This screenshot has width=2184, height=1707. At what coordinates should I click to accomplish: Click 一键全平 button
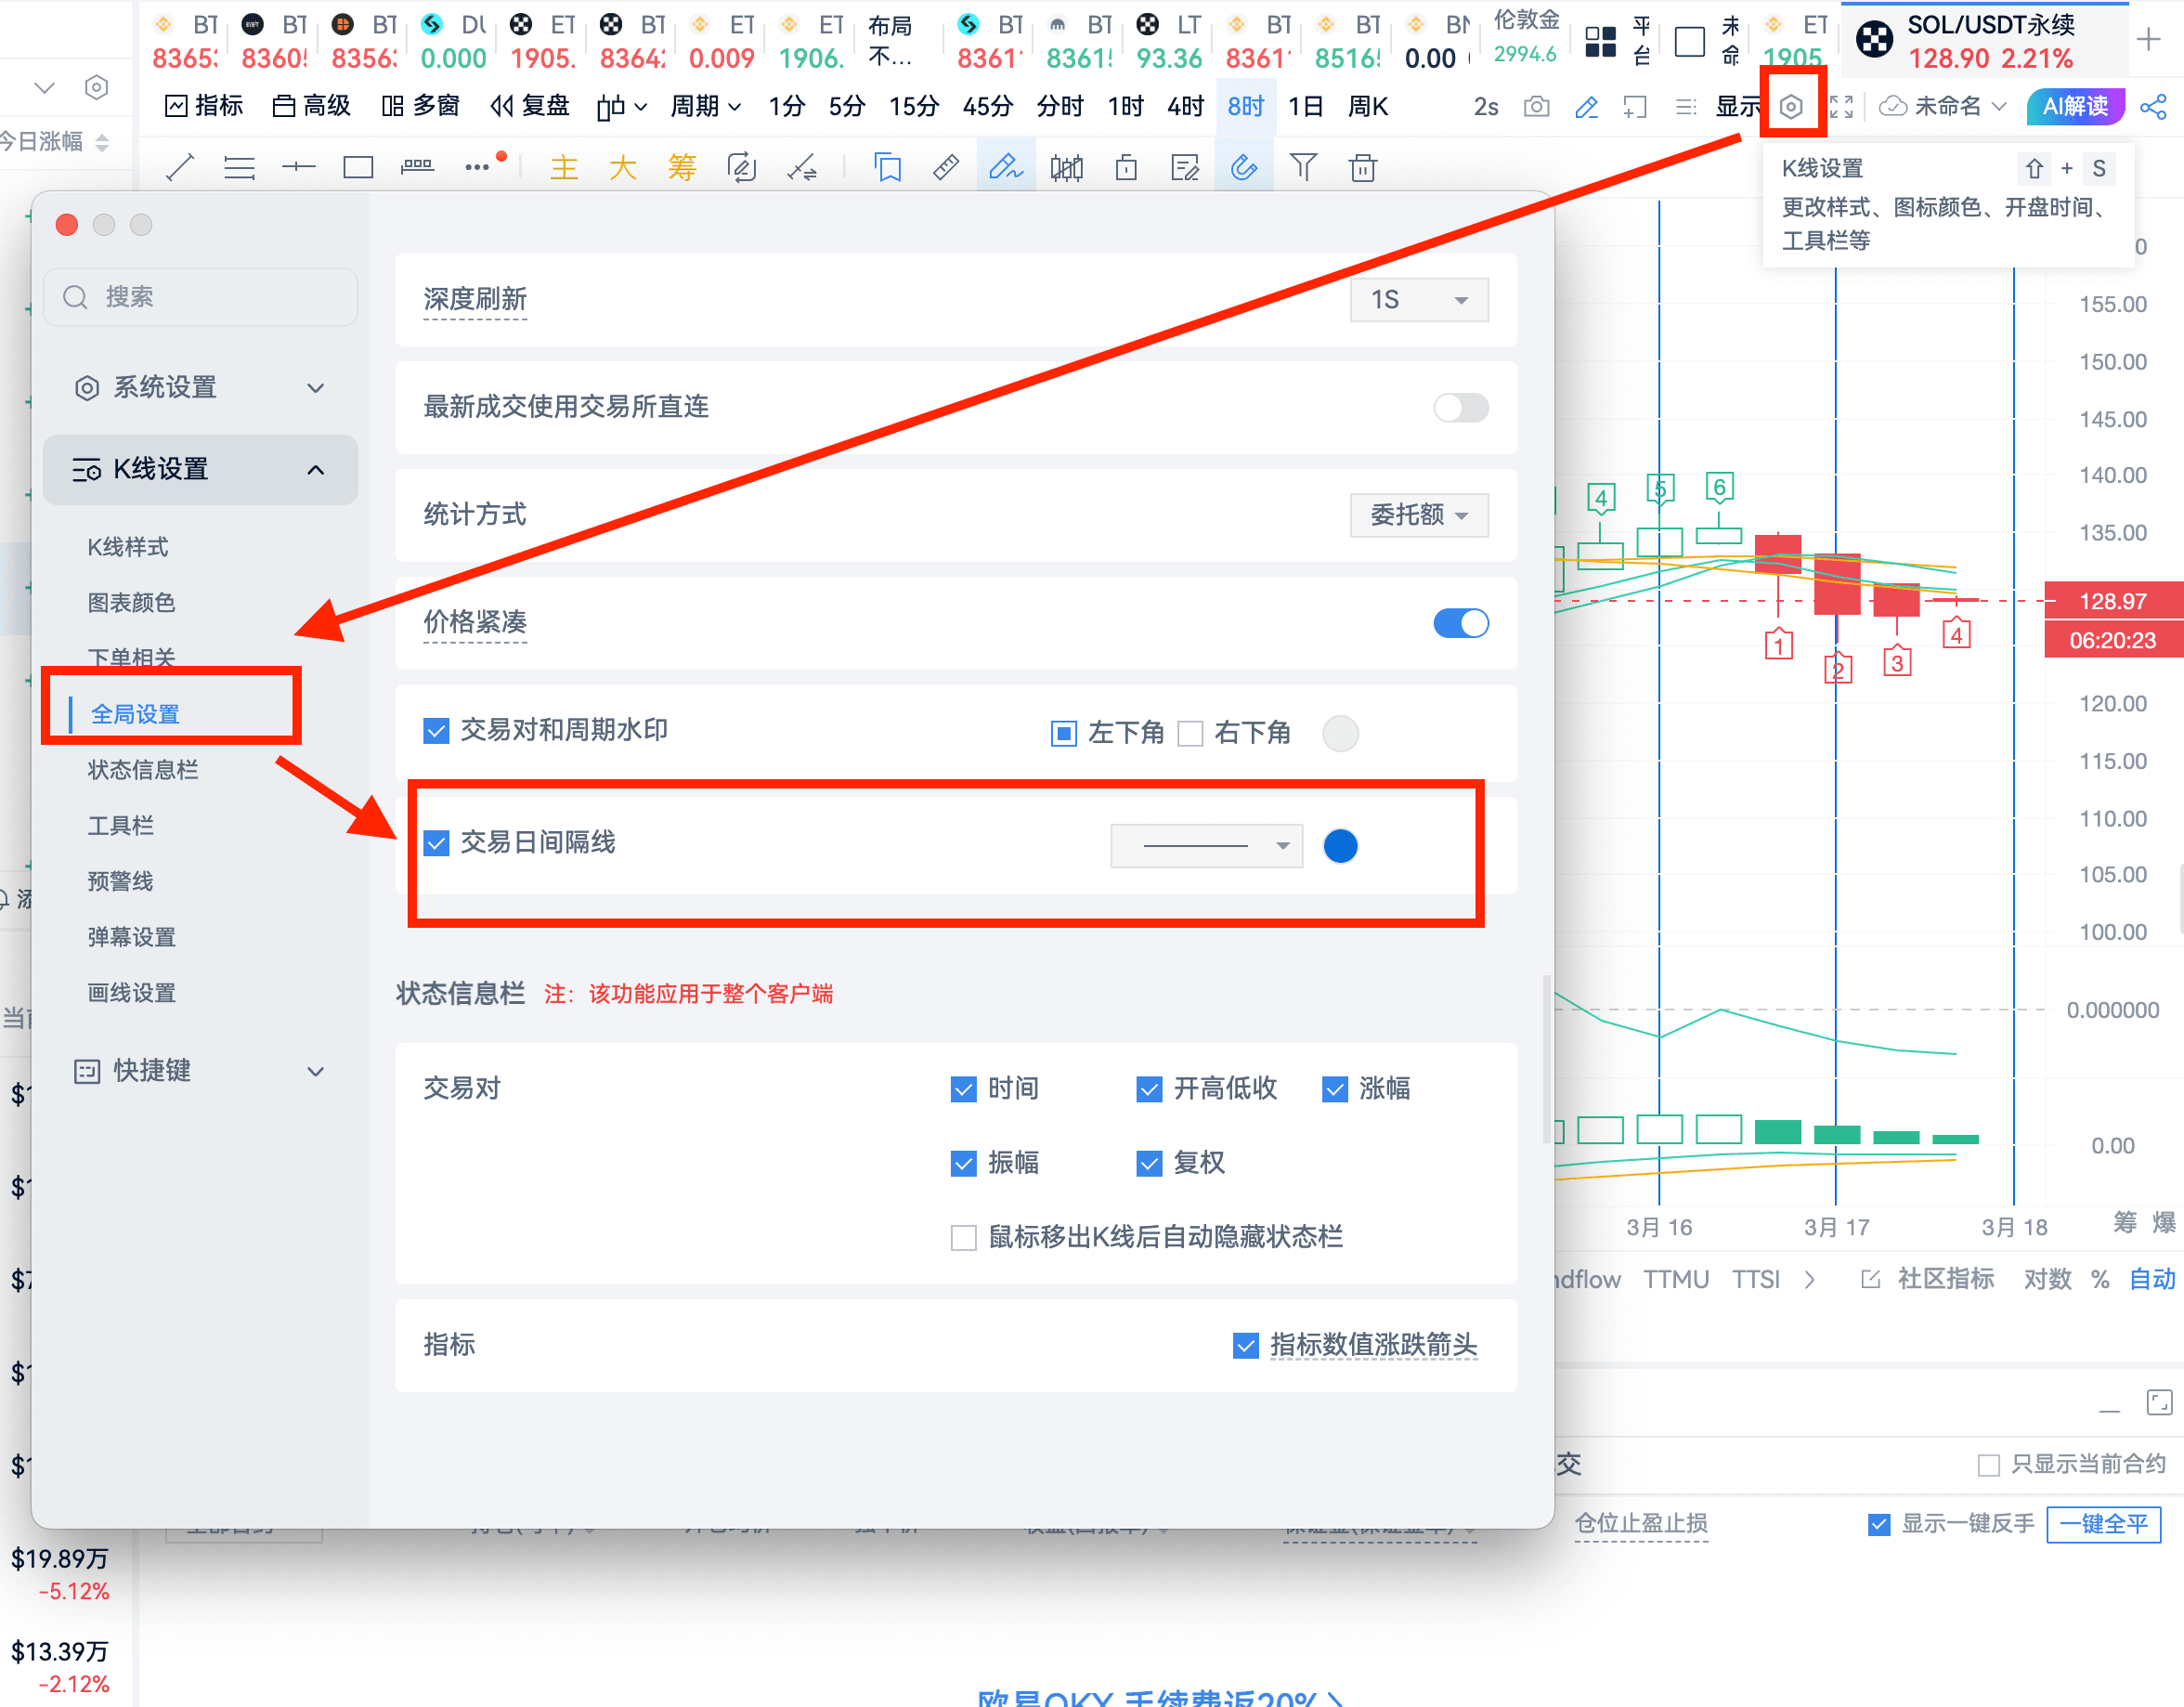[x=2104, y=1524]
